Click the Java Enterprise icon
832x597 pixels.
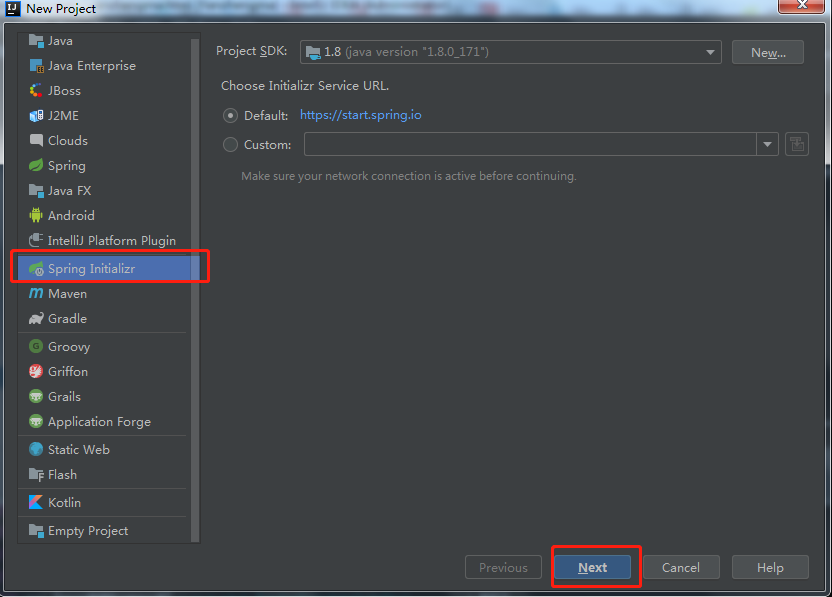[x=36, y=66]
